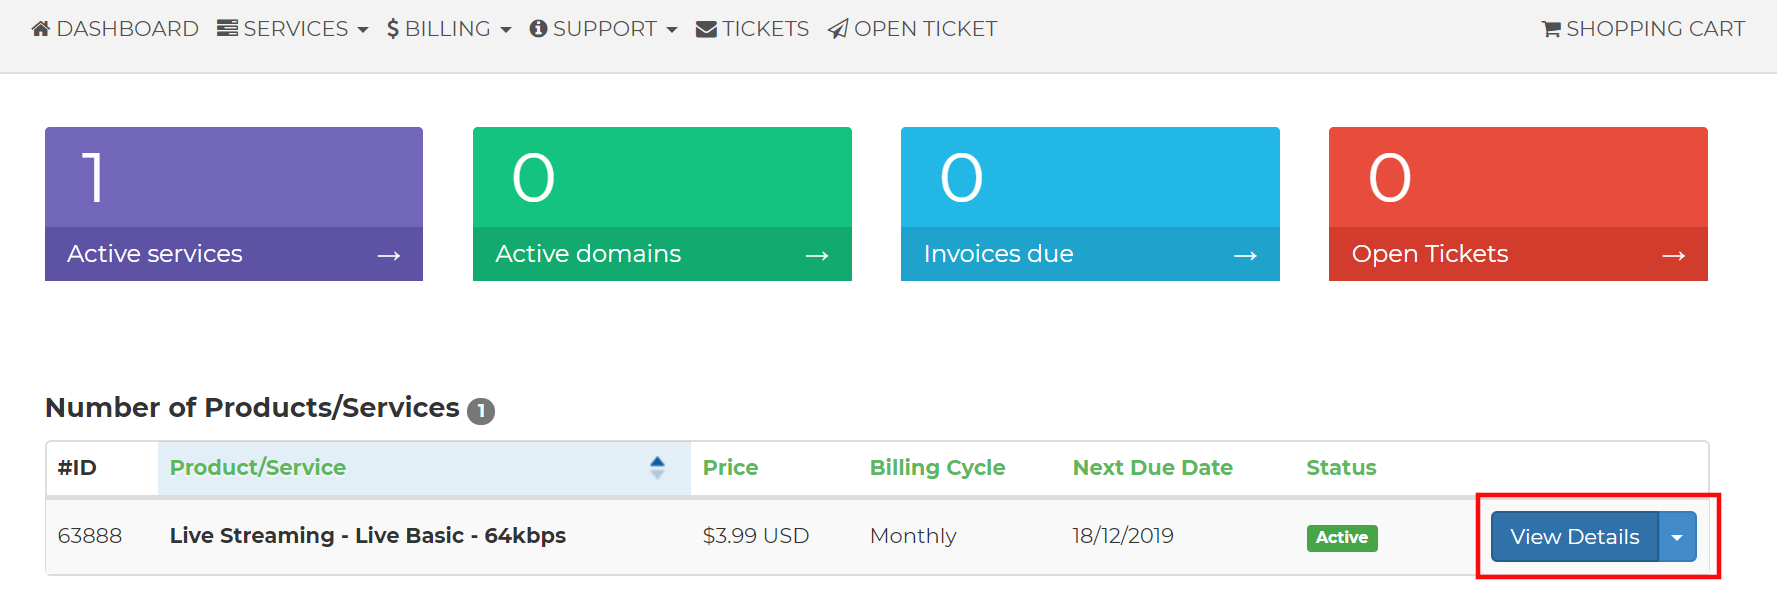Click the Tickets envelope icon
This screenshot has width=1777, height=589.
click(x=706, y=29)
